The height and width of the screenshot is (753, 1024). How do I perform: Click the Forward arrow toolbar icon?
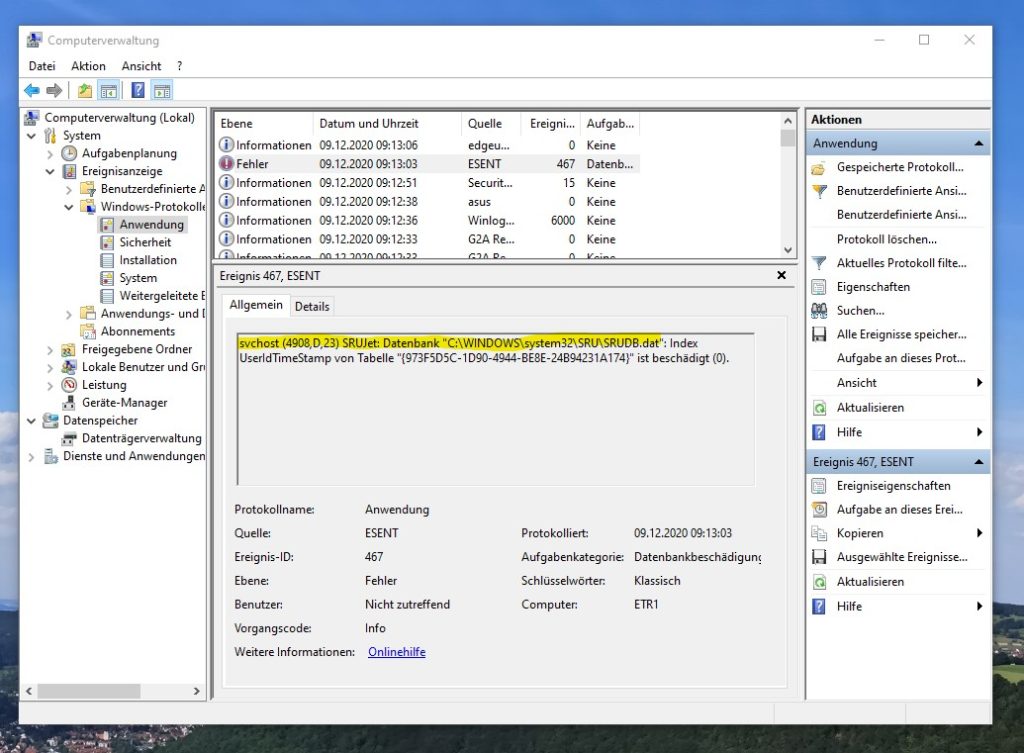point(54,90)
